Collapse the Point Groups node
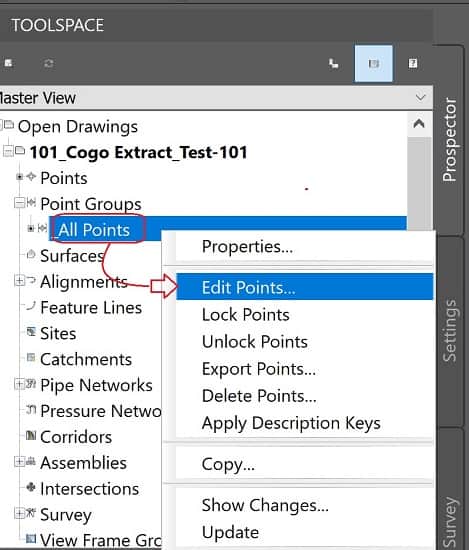The height and width of the screenshot is (550, 469). [x=20, y=203]
